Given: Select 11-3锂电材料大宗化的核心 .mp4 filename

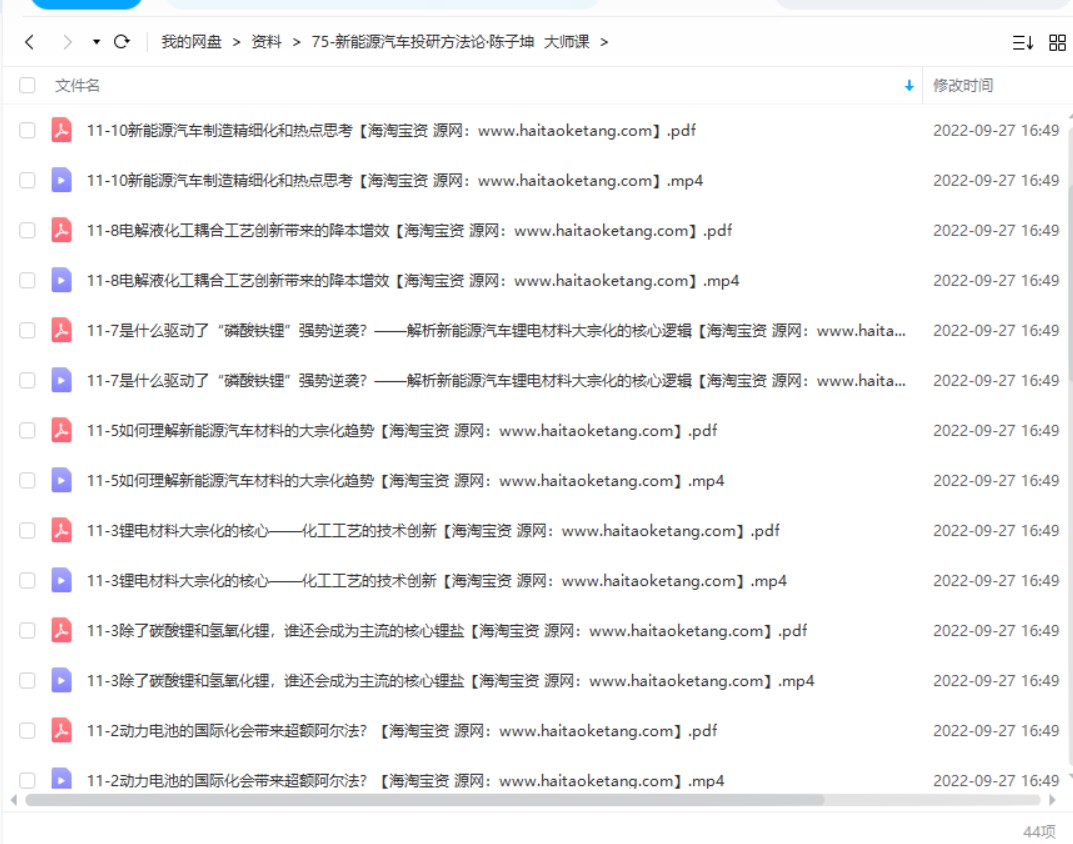Looking at the screenshot, I should 436,580.
